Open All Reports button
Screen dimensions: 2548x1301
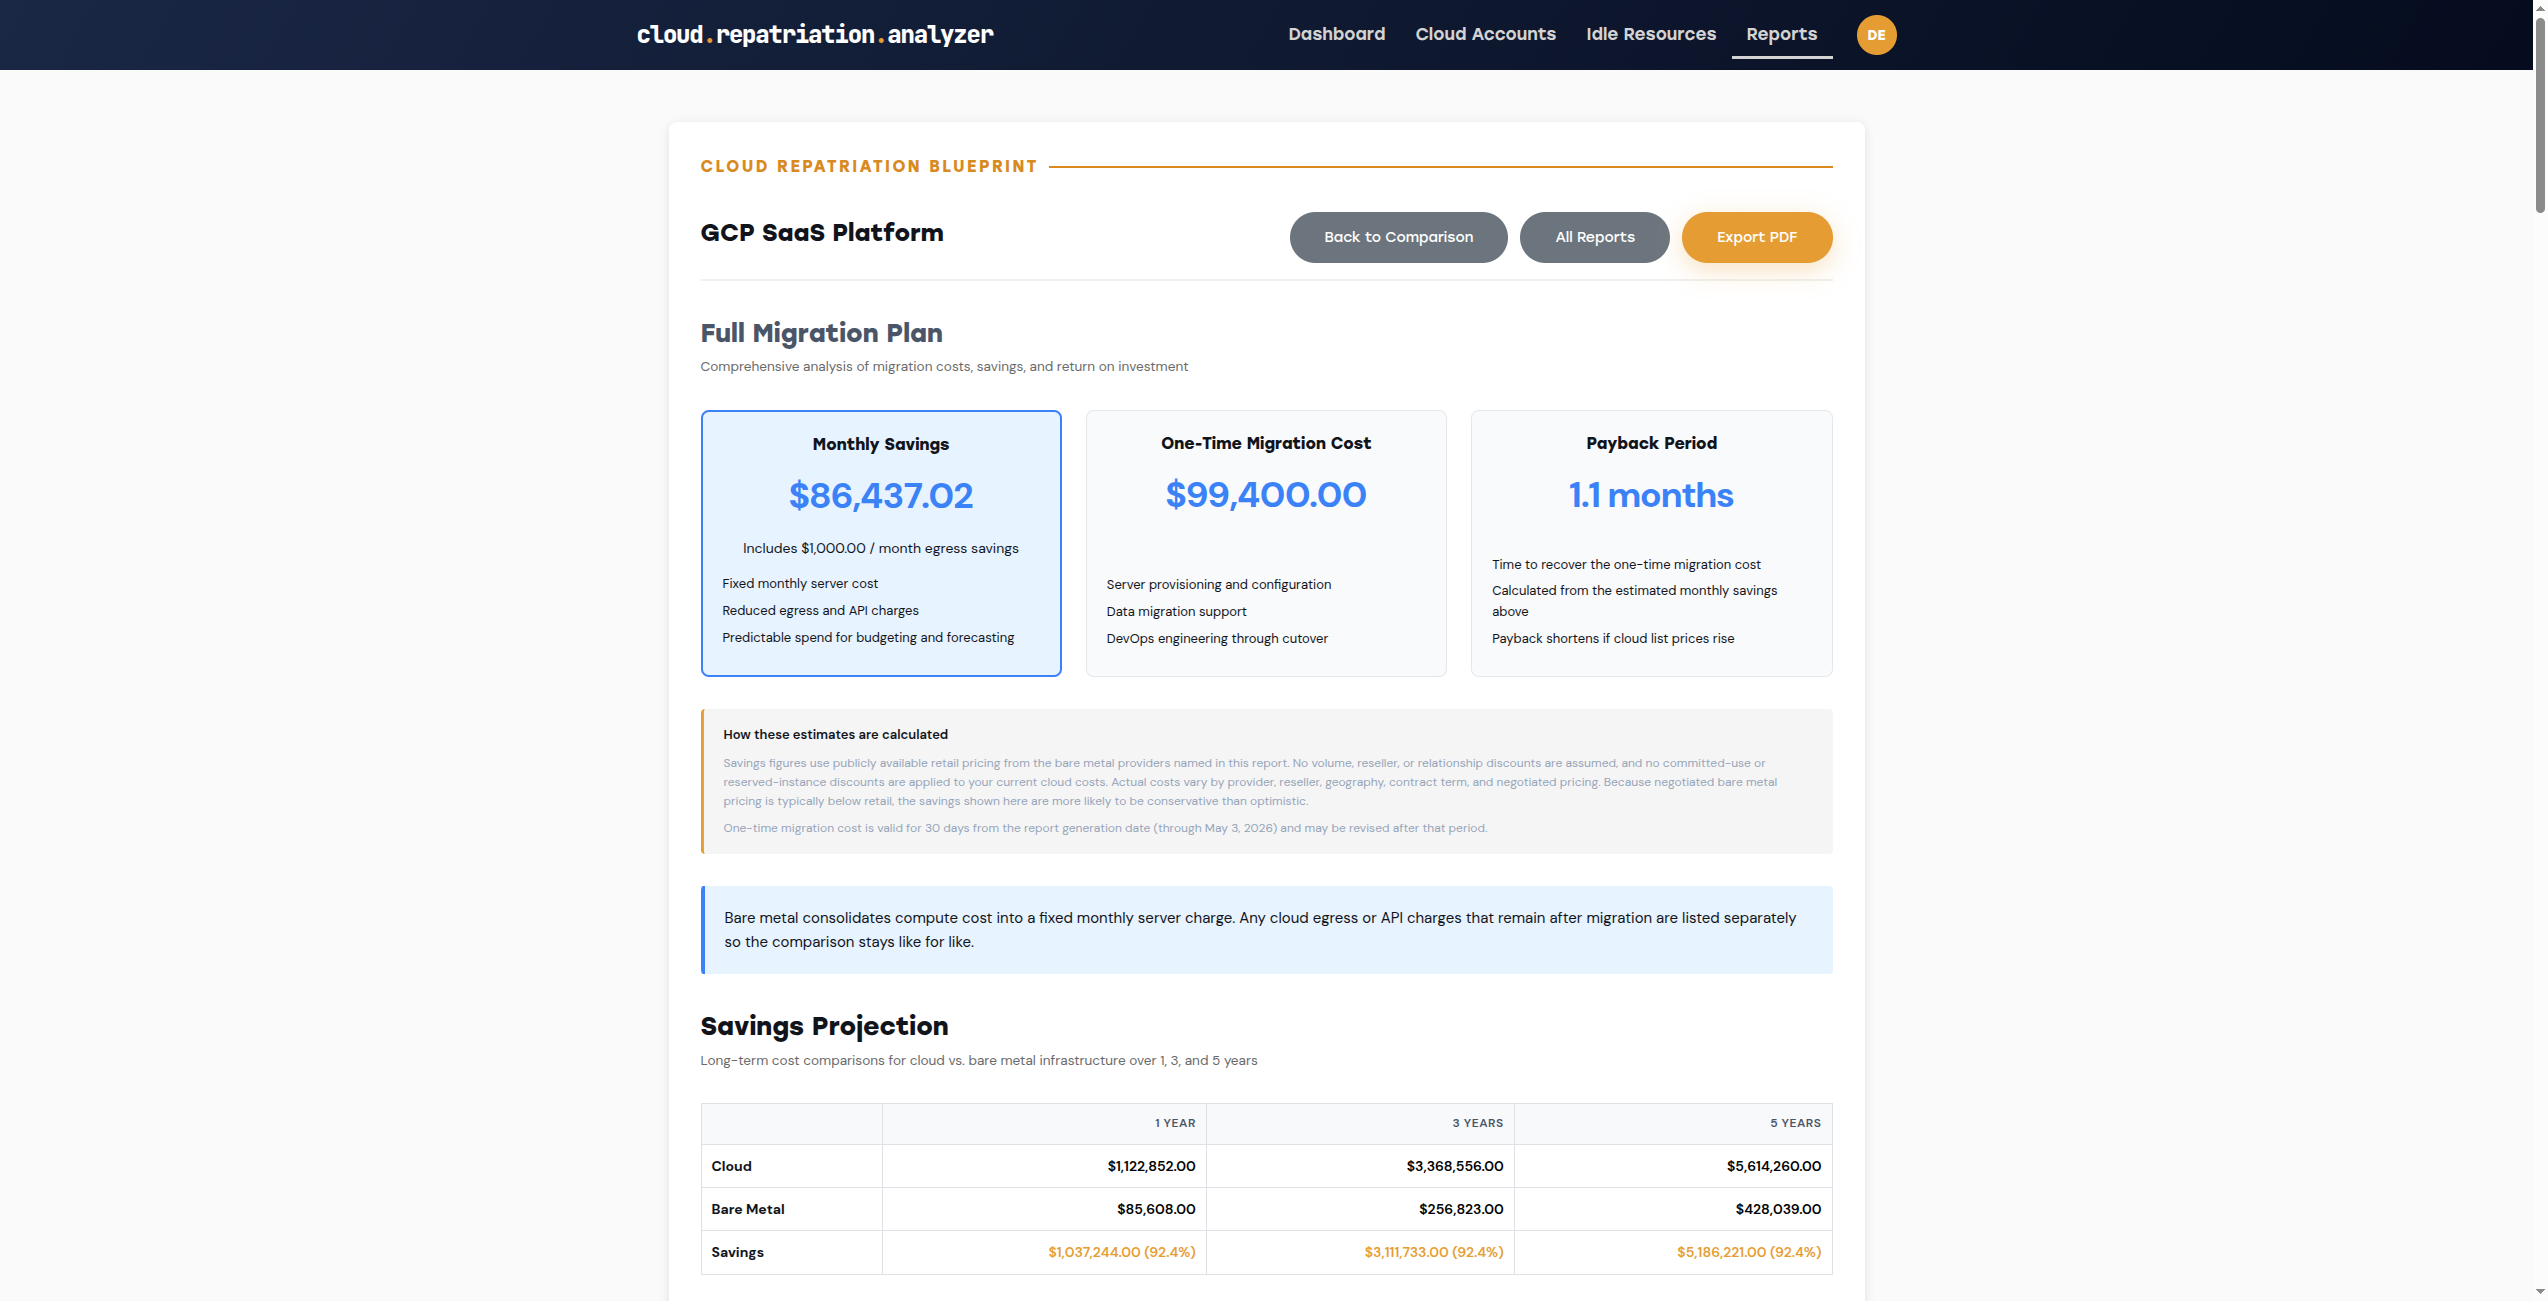1594,237
